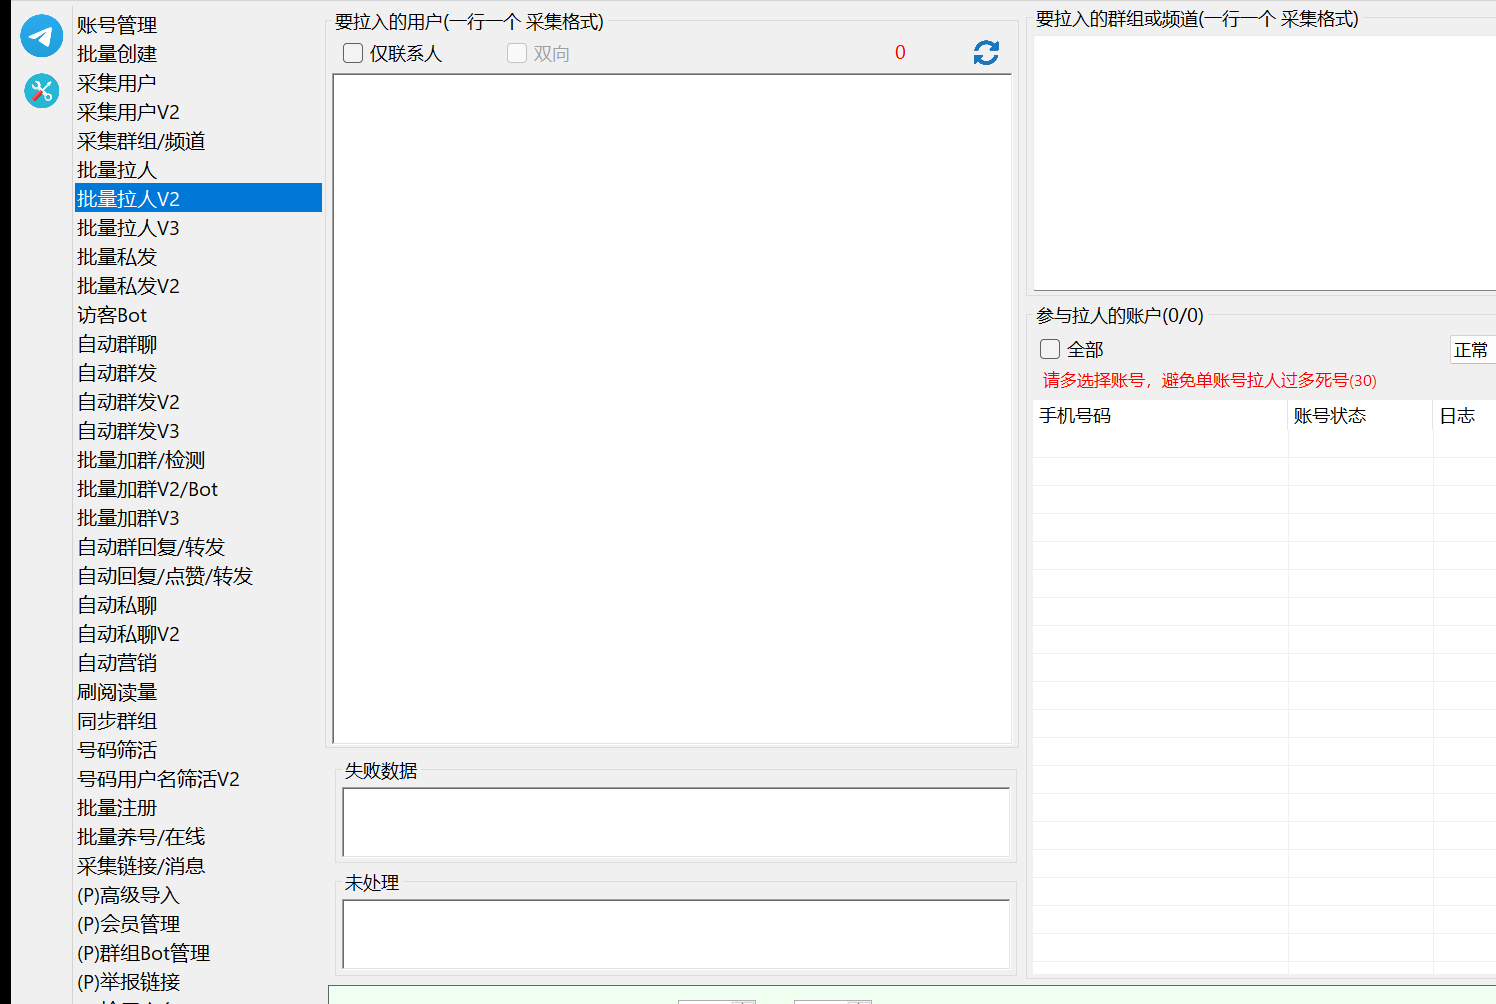
Task: Click the users-to-invite text area
Action: 672,409
